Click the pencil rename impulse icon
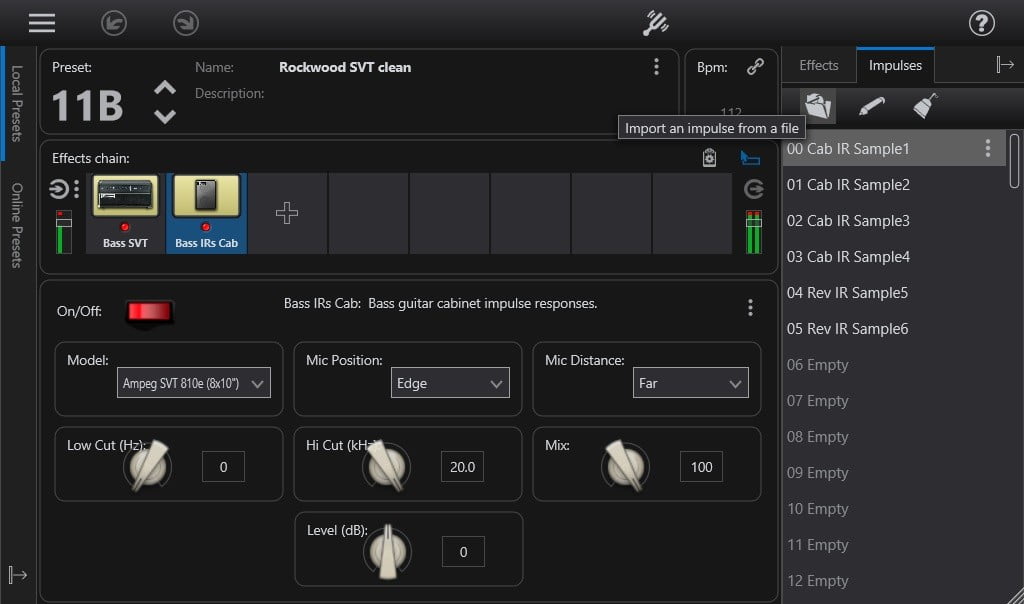This screenshot has height=604, width=1024. pos(871,105)
